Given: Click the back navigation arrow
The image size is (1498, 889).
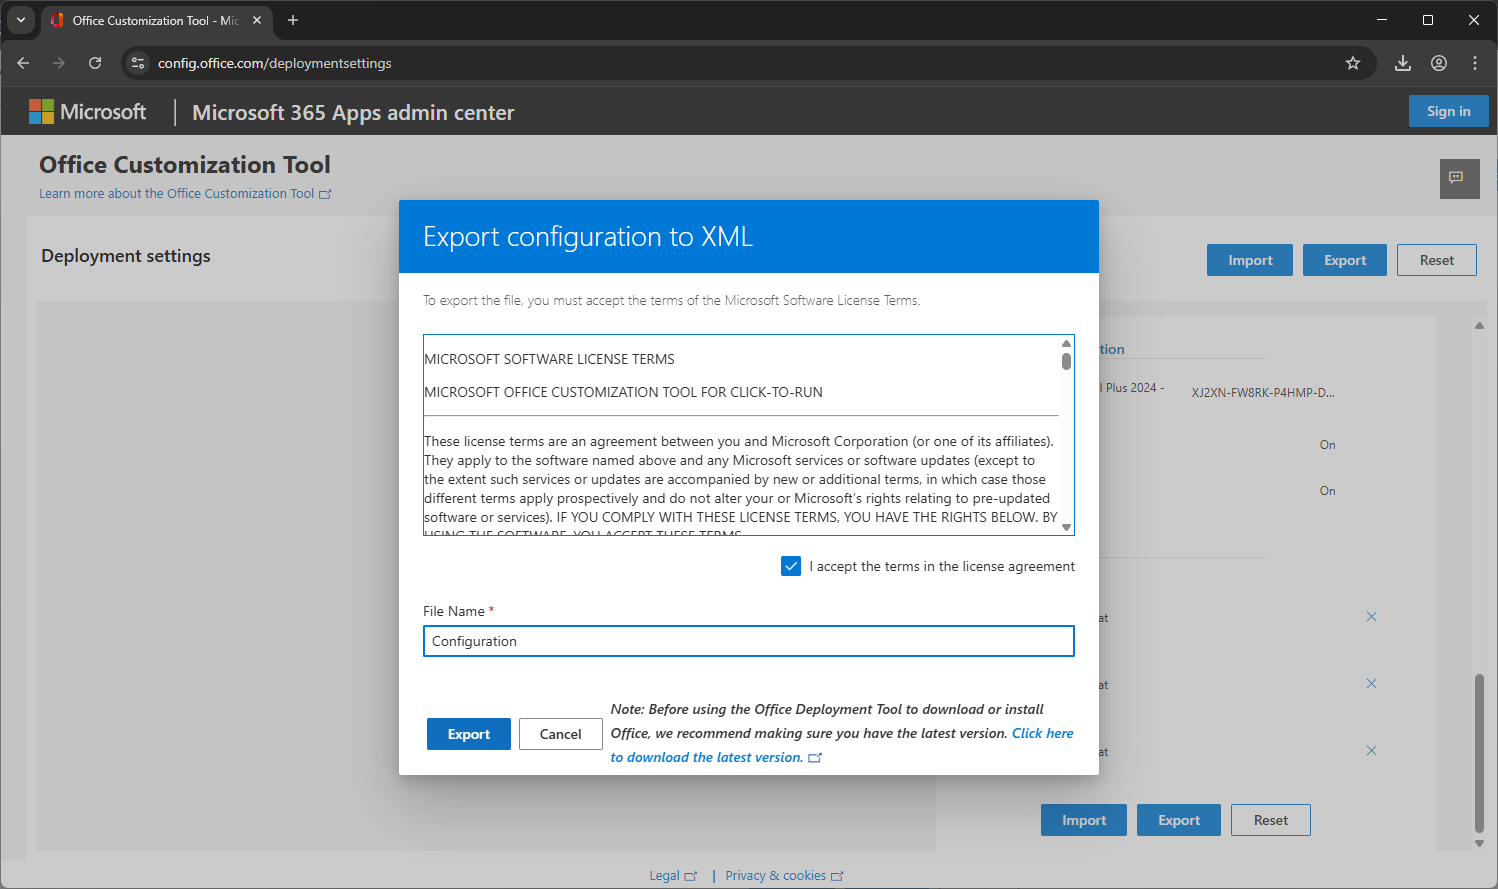Looking at the screenshot, I should click(23, 62).
